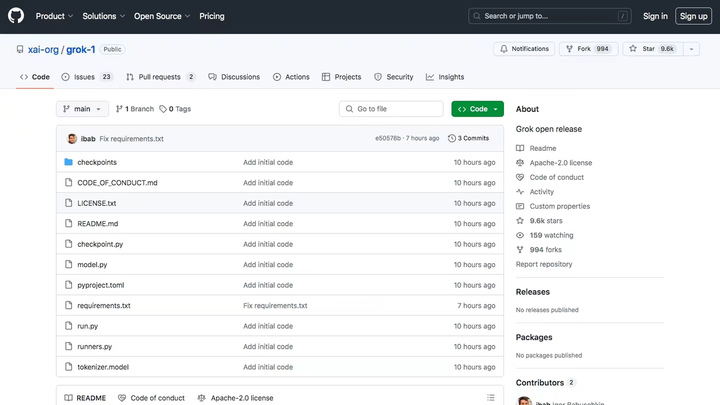Open run.py file
720x405 pixels.
pos(87,326)
